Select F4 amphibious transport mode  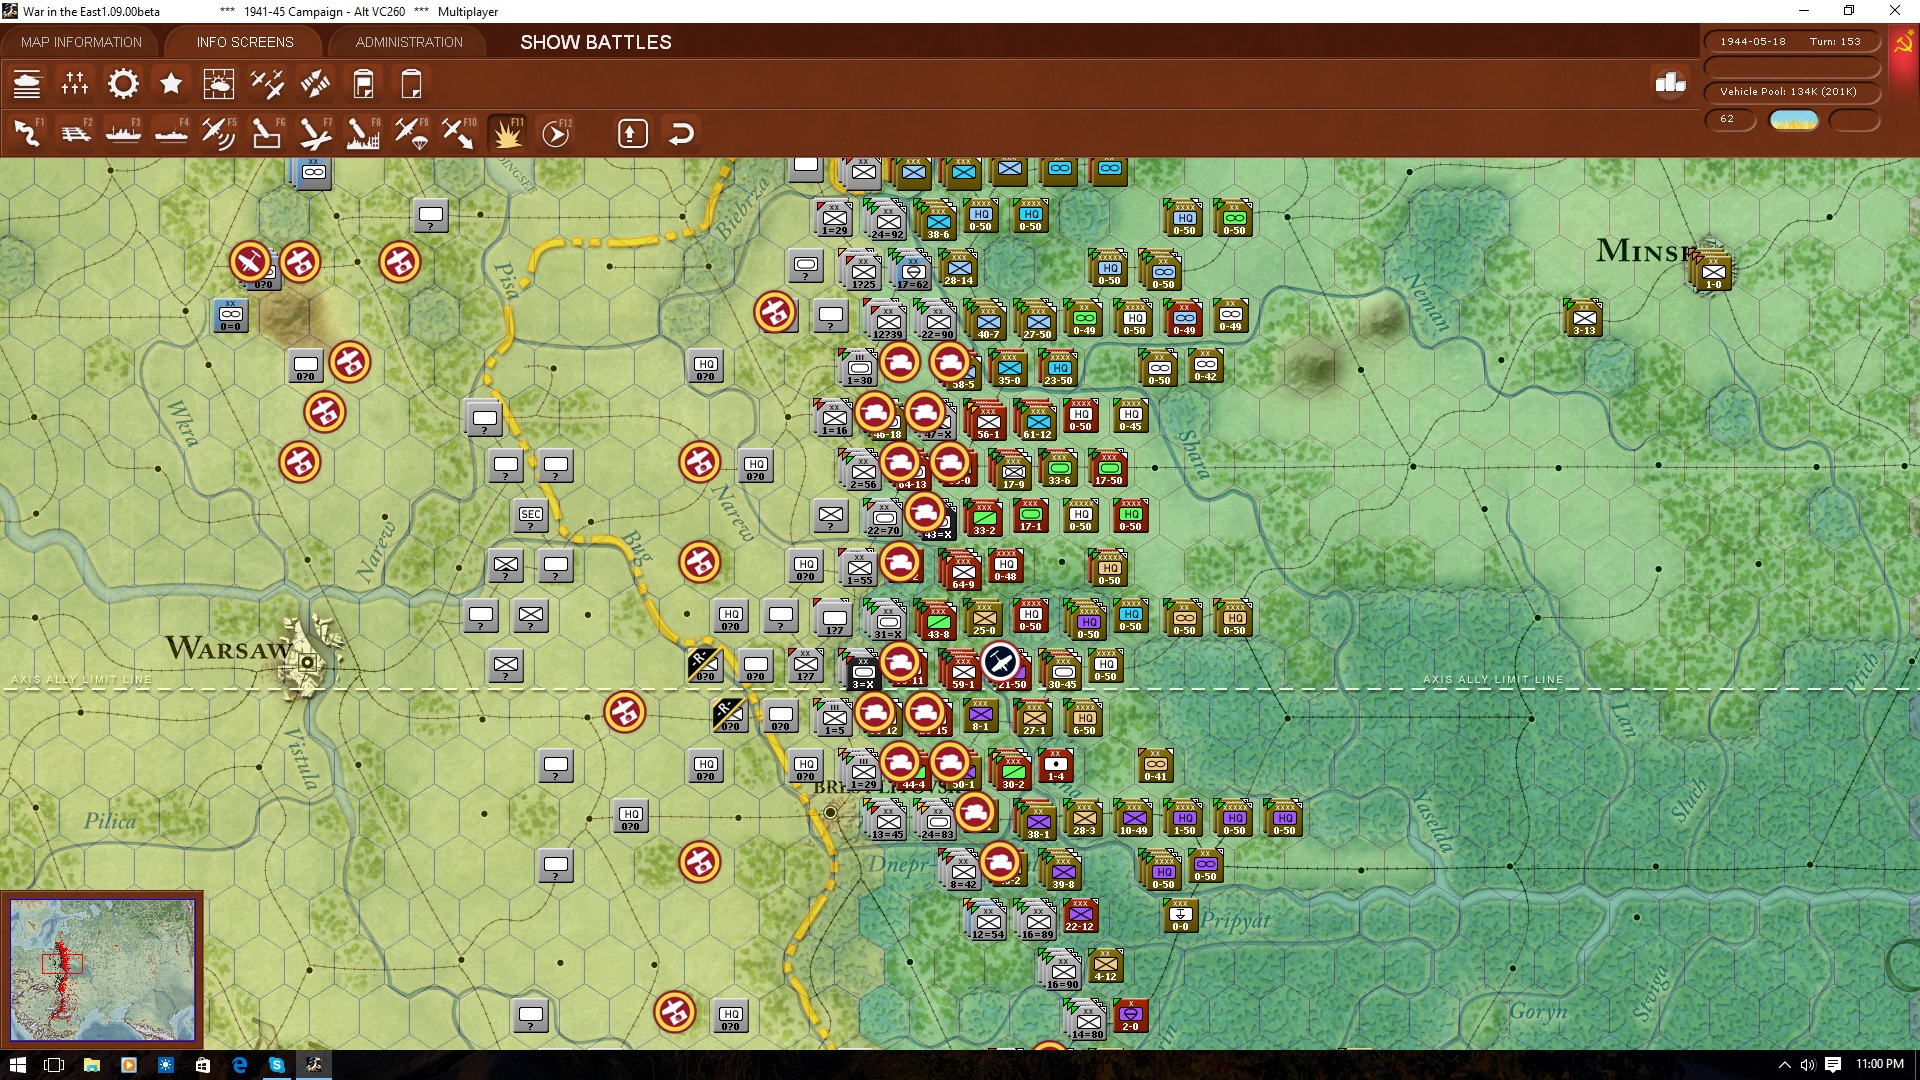[x=171, y=133]
